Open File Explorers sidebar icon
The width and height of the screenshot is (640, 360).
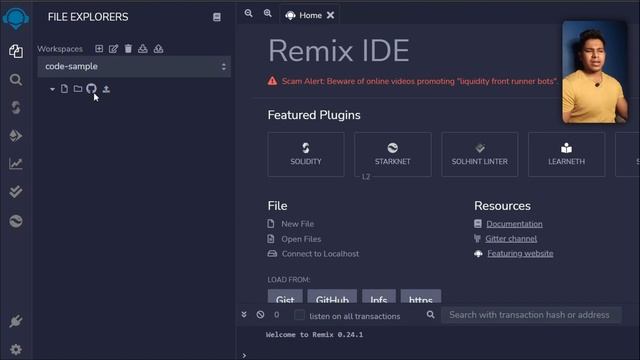coord(16,51)
